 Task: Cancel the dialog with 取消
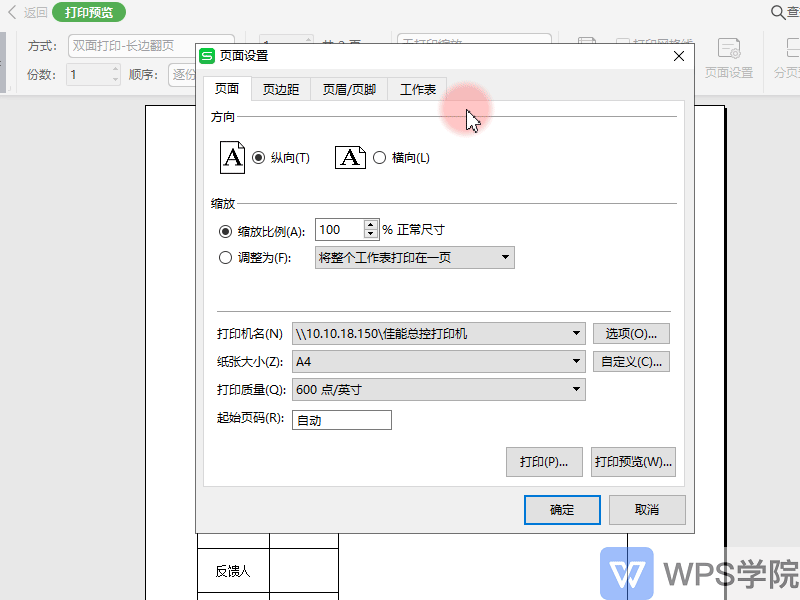pos(647,510)
